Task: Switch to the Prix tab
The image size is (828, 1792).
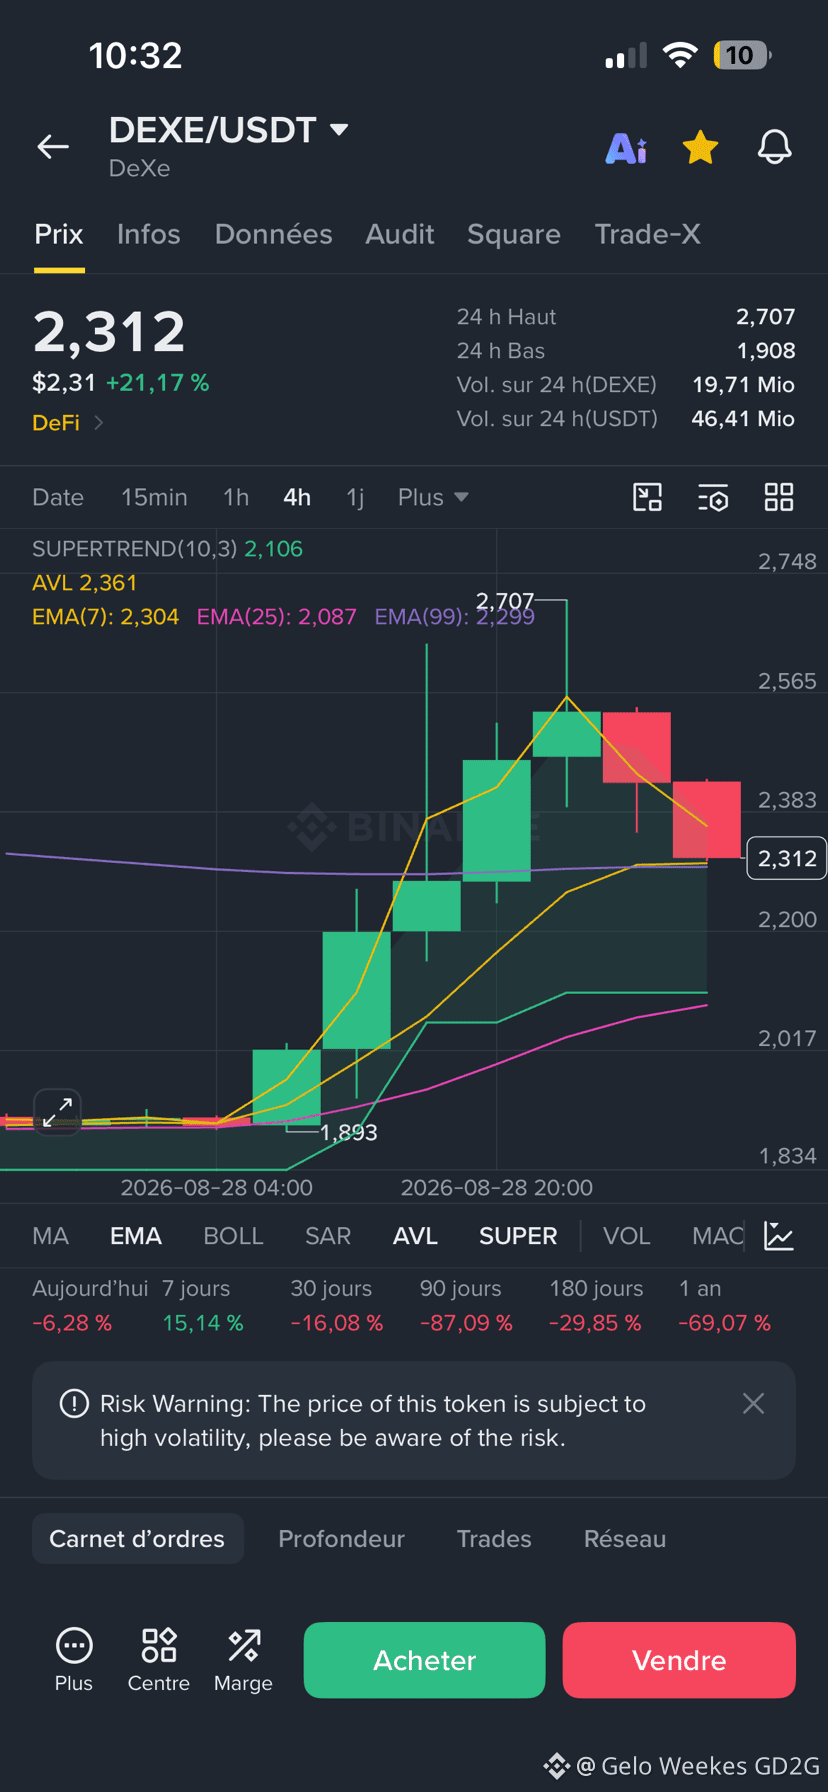Action: click(x=59, y=234)
